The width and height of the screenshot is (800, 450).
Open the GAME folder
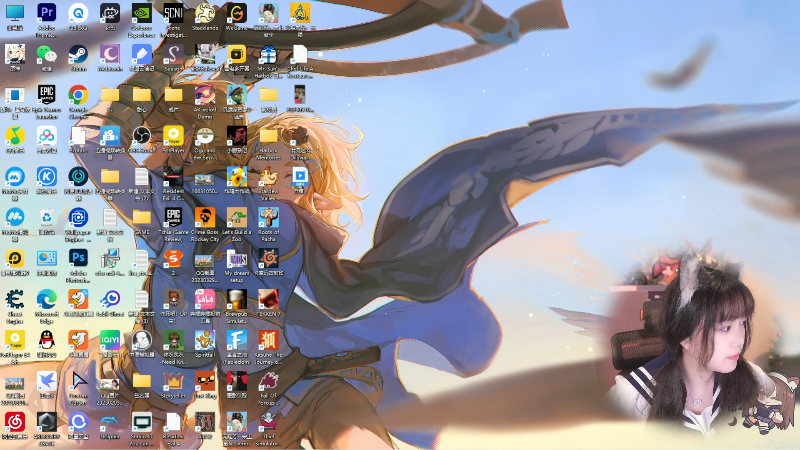tap(141, 217)
